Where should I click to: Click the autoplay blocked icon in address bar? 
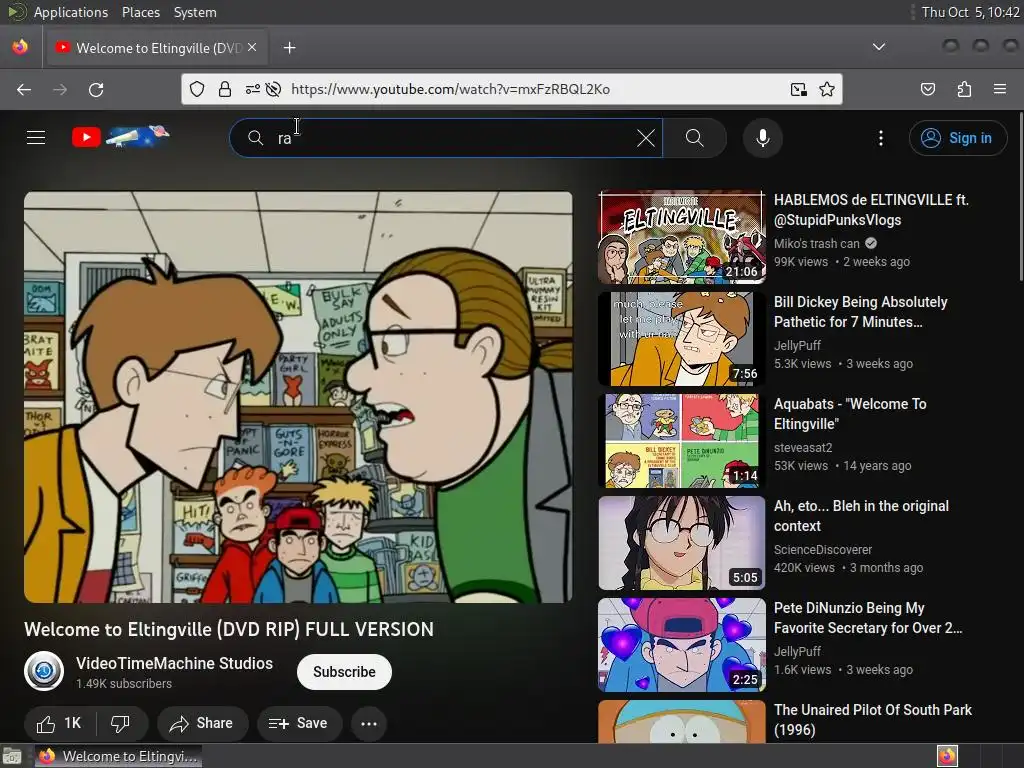[274, 89]
